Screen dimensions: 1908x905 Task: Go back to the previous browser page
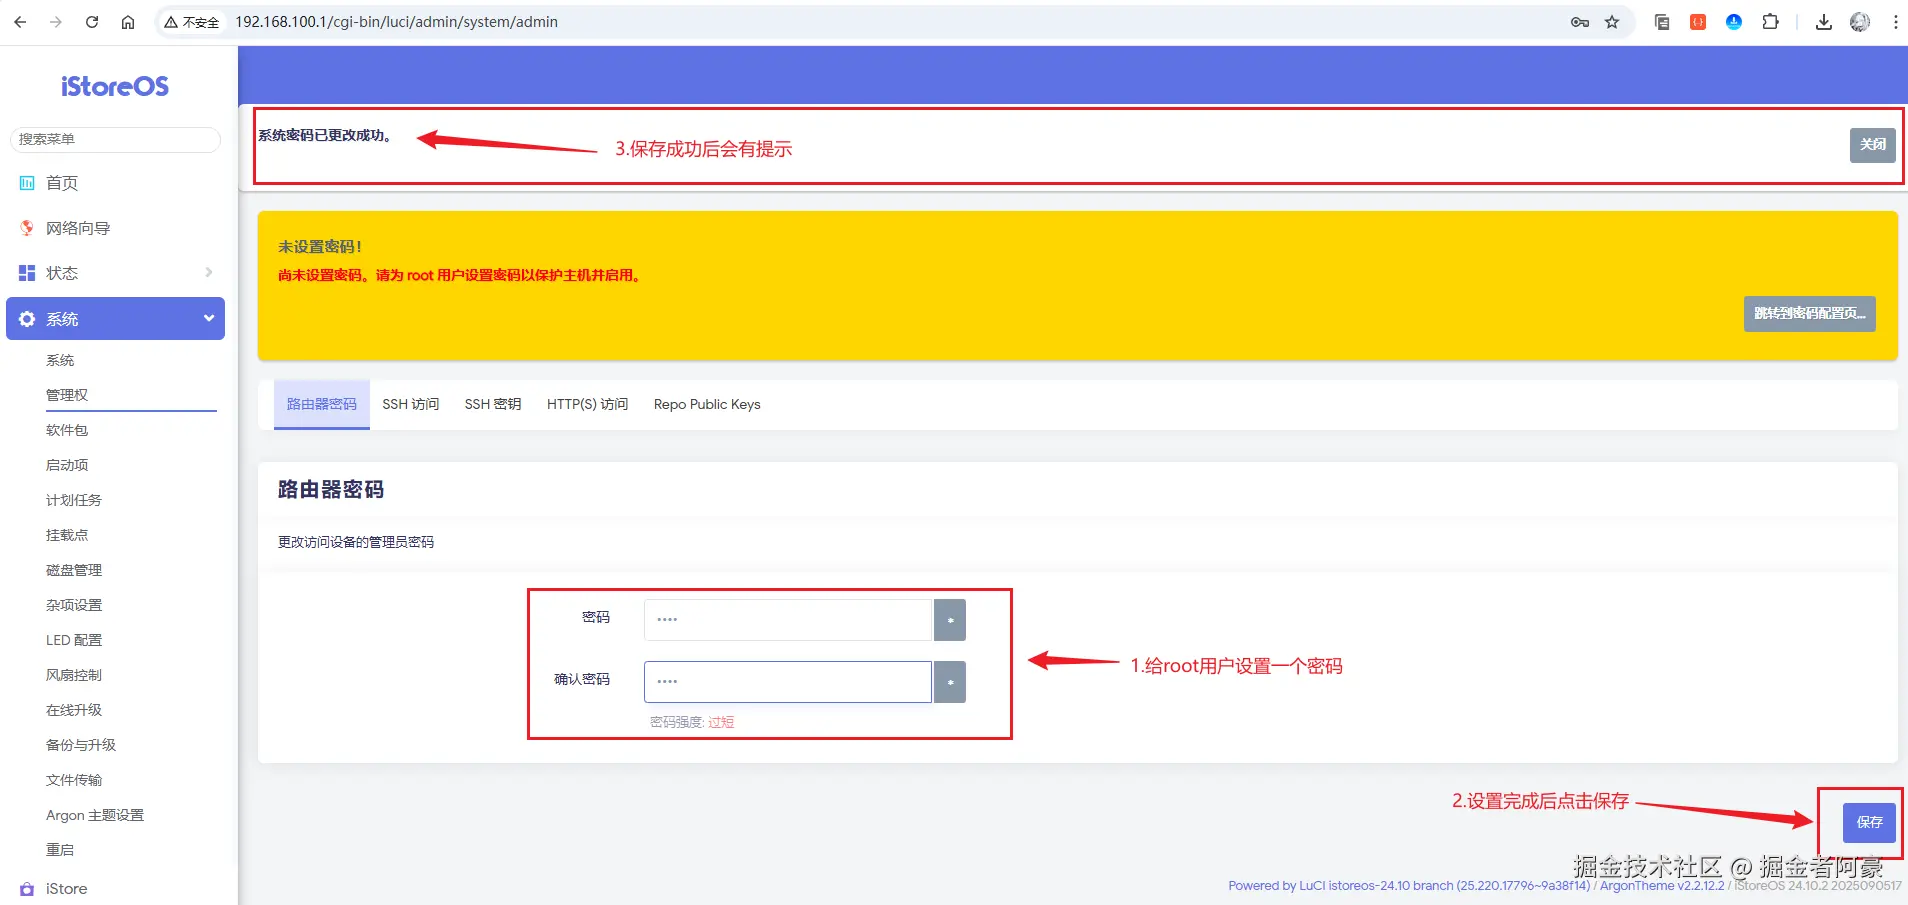click(x=20, y=22)
